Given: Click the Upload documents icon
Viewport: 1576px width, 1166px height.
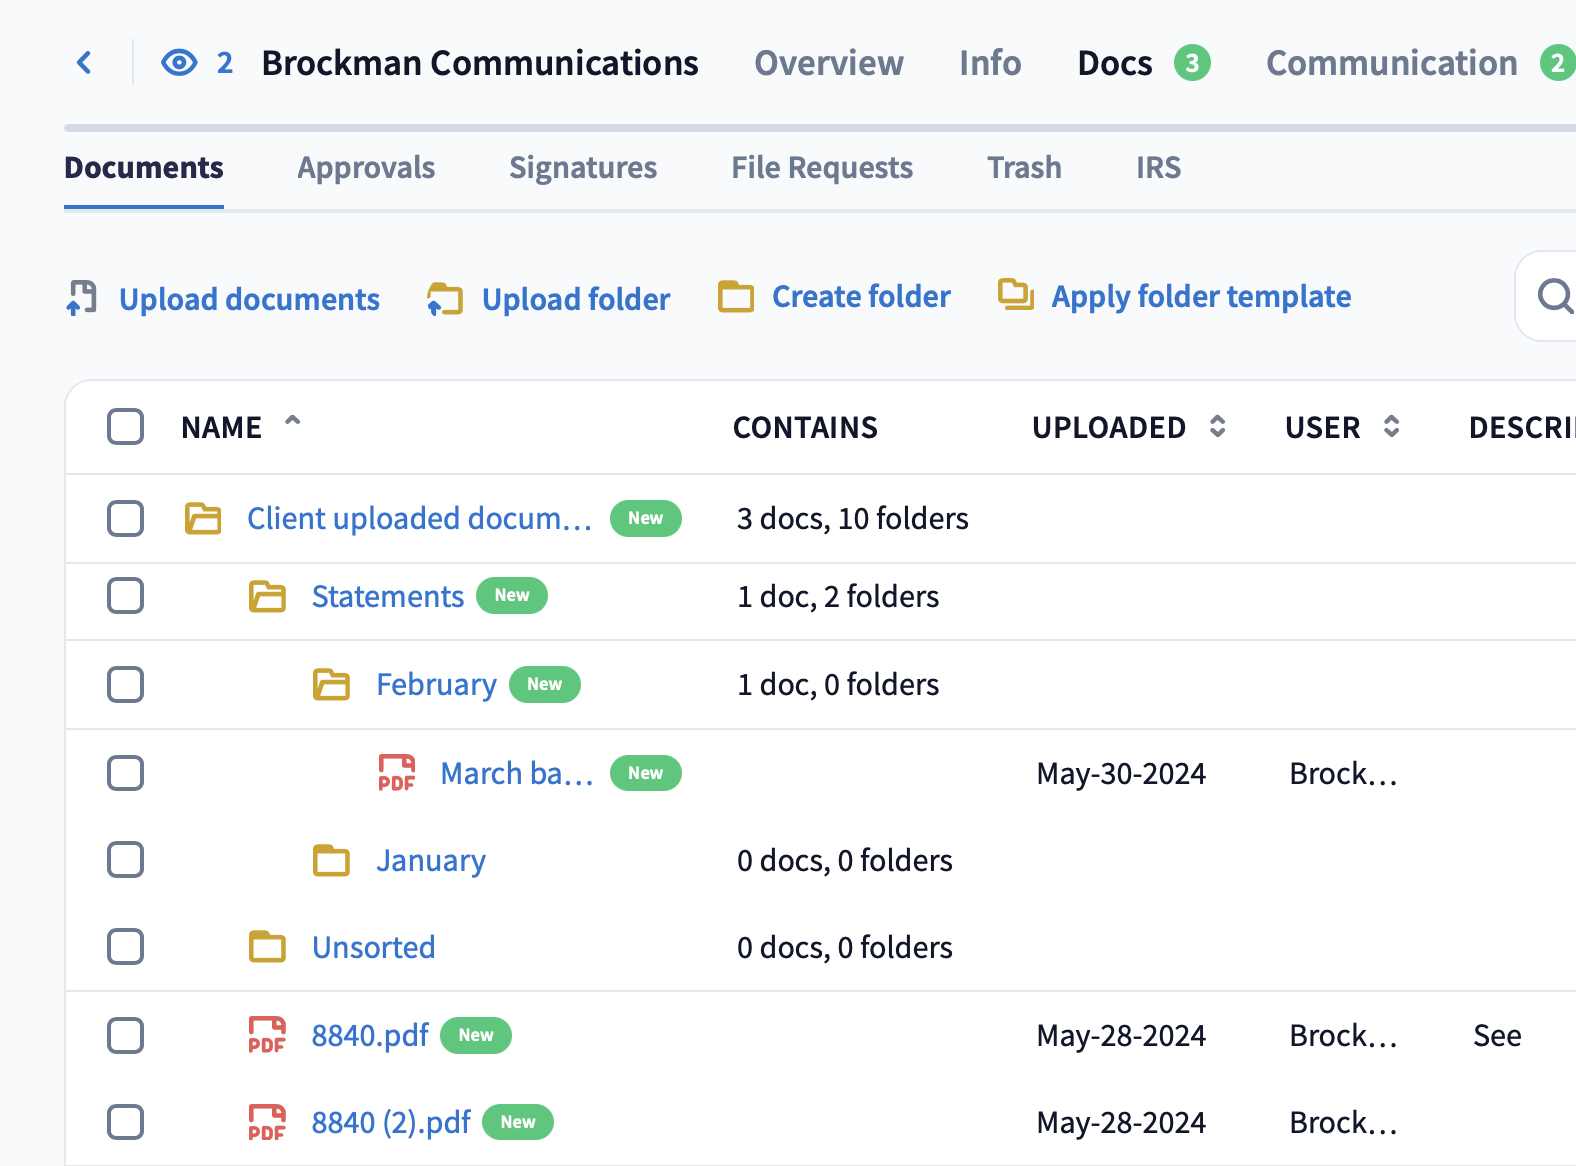Looking at the screenshot, I should point(82,298).
